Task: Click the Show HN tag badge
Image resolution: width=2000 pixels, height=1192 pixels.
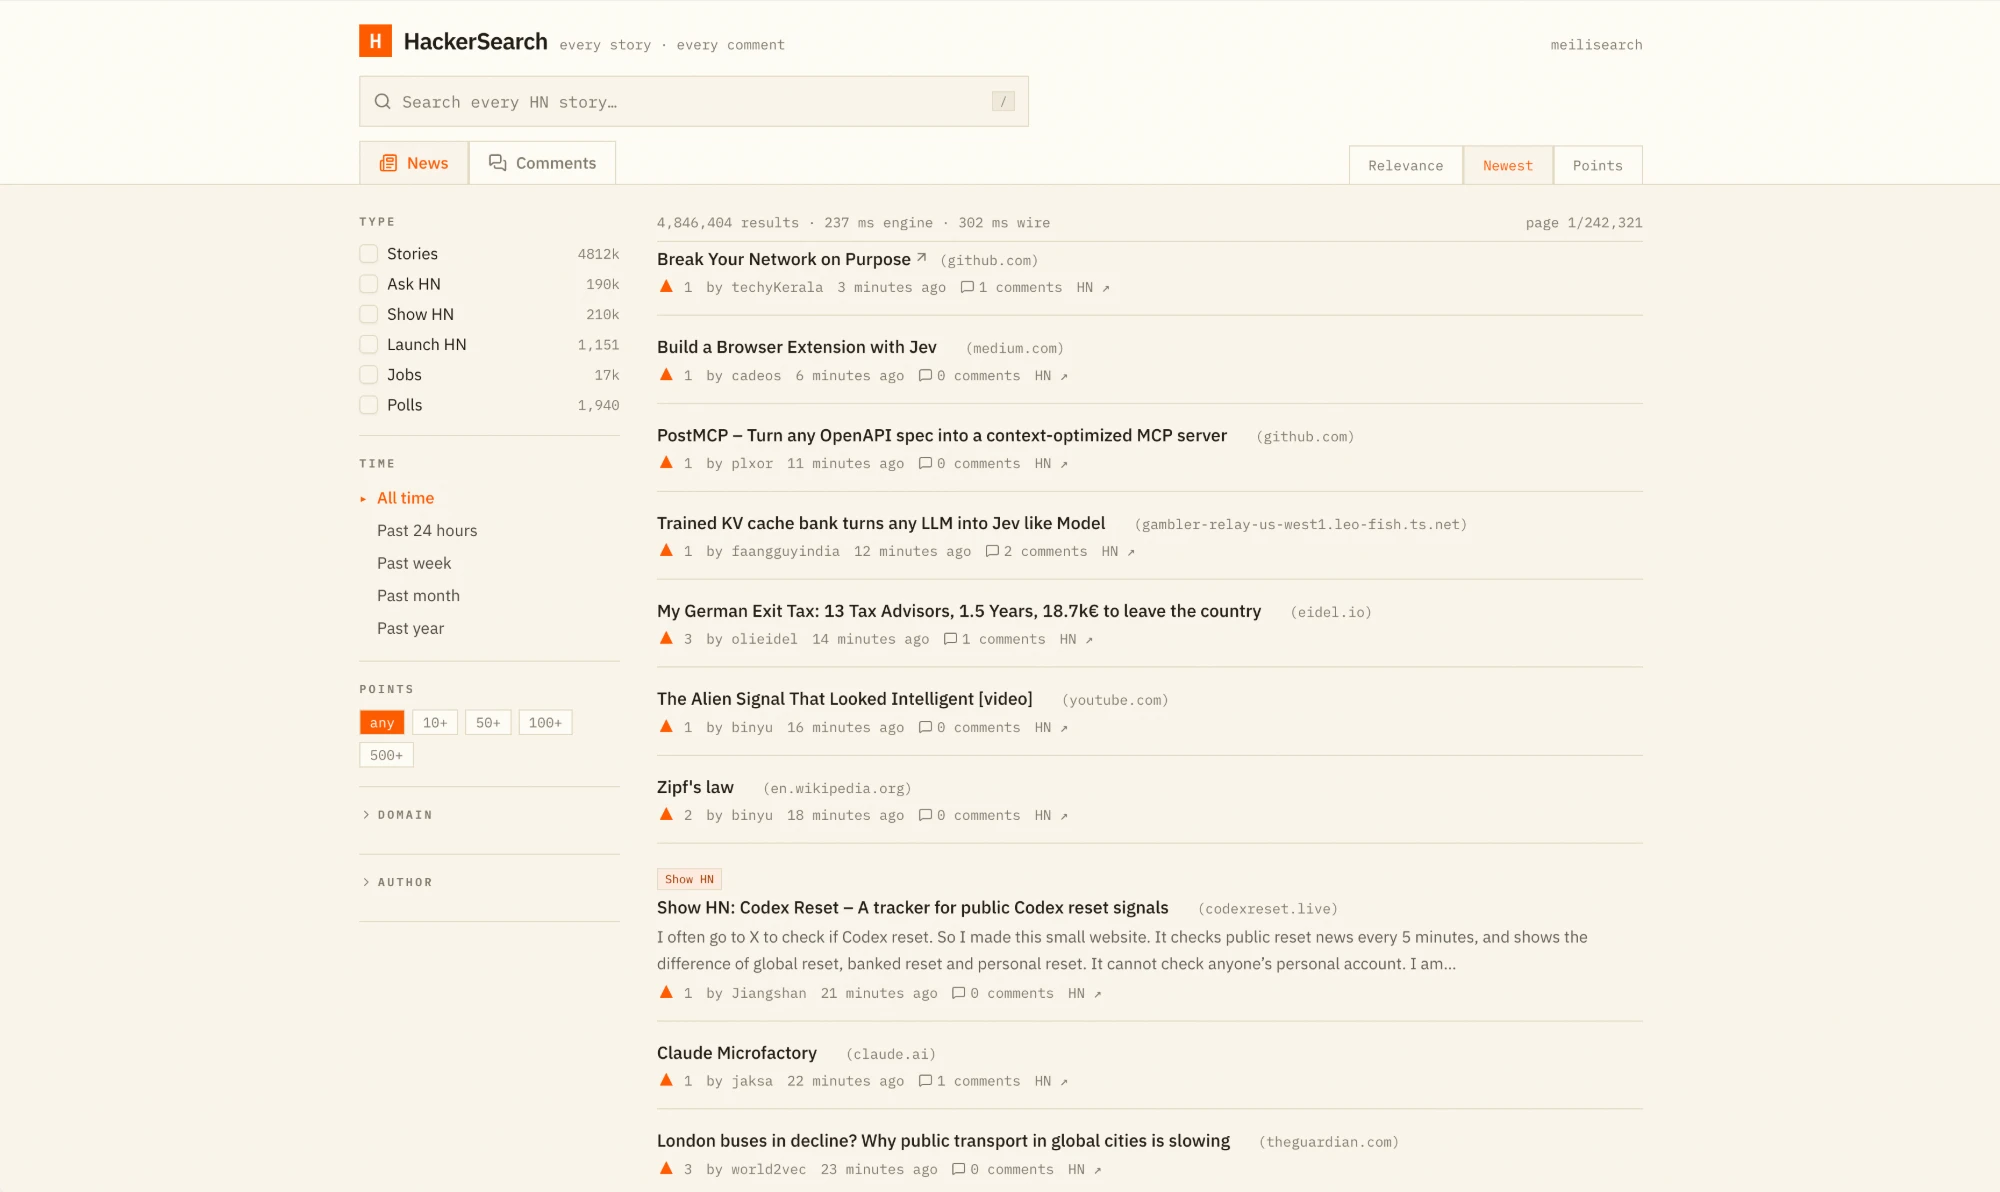Action: coord(689,879)
